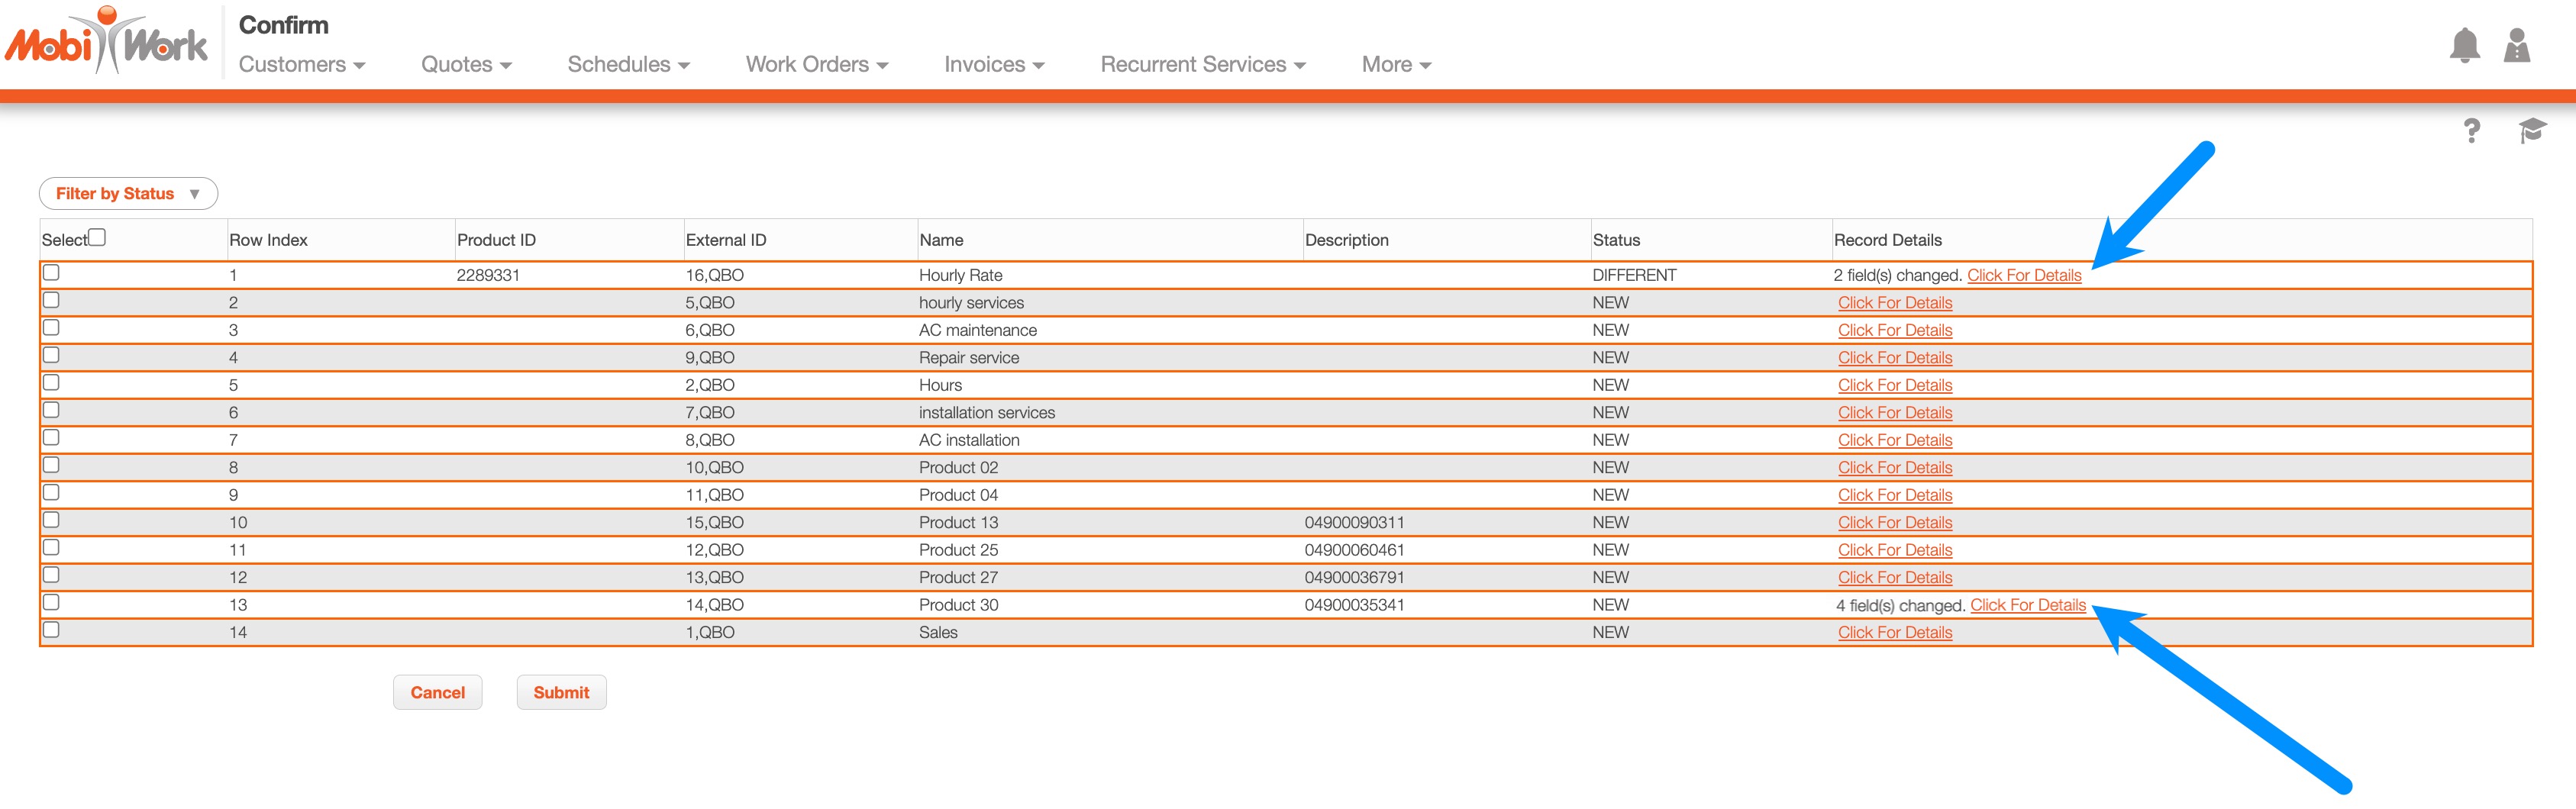2576x809 pixels.
Task: Open the Recurrent Services menu
Action: pos(1202,65)
